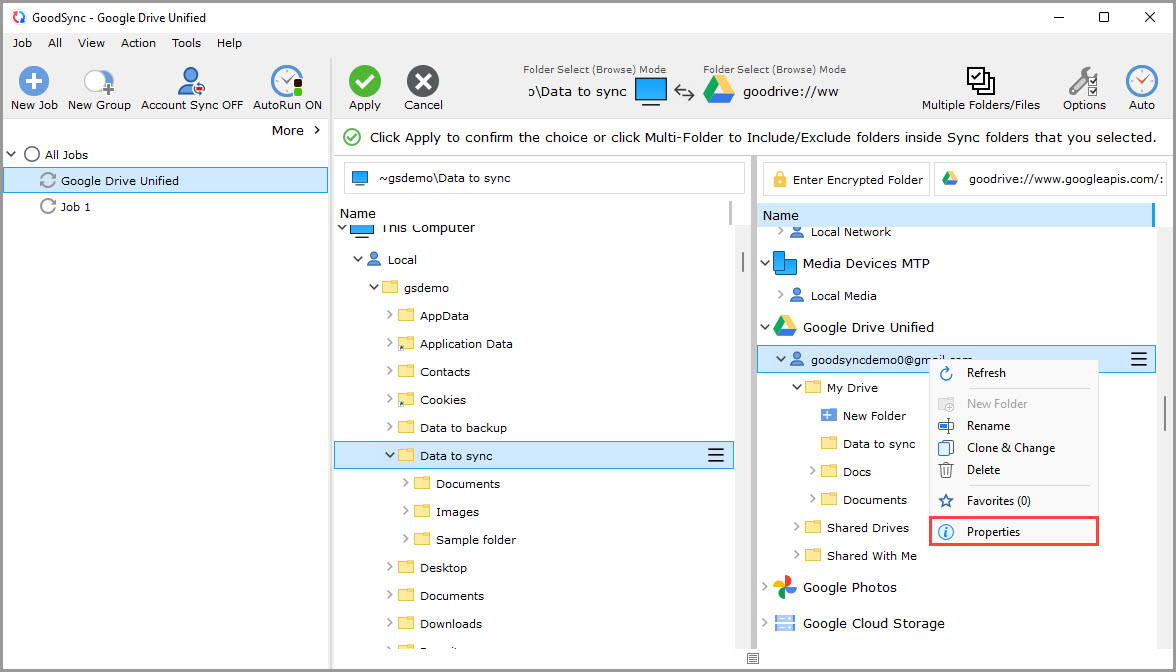Click the Google Cloud Storage icon
The height and width of the screenshot is (672, 1176).
784,623
